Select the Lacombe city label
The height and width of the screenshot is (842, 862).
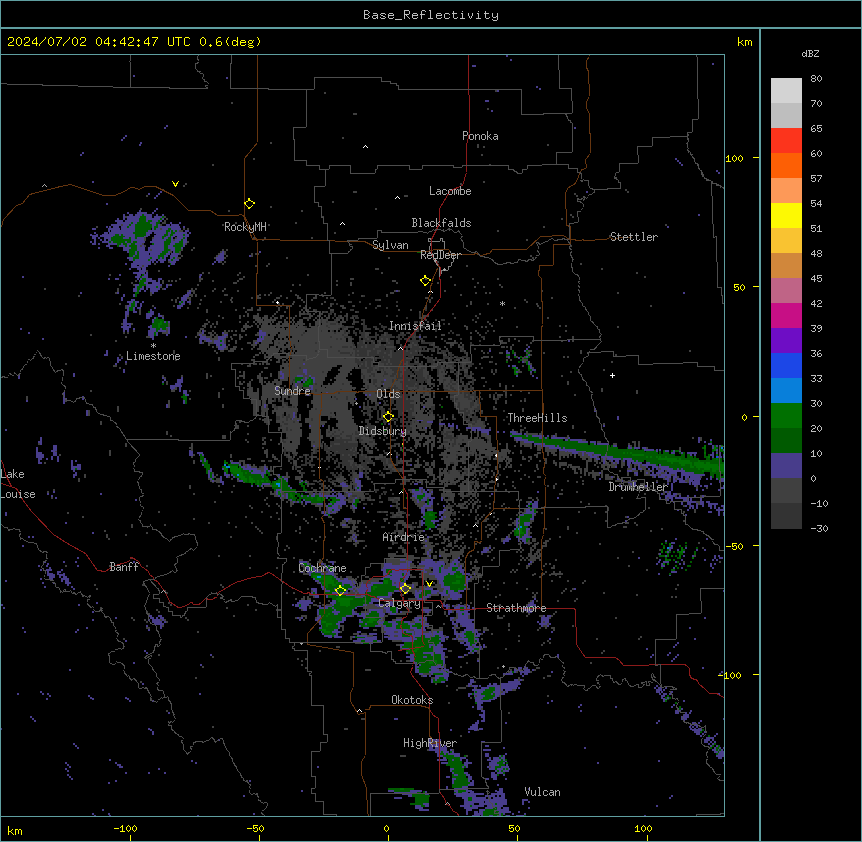coord(450,191)
